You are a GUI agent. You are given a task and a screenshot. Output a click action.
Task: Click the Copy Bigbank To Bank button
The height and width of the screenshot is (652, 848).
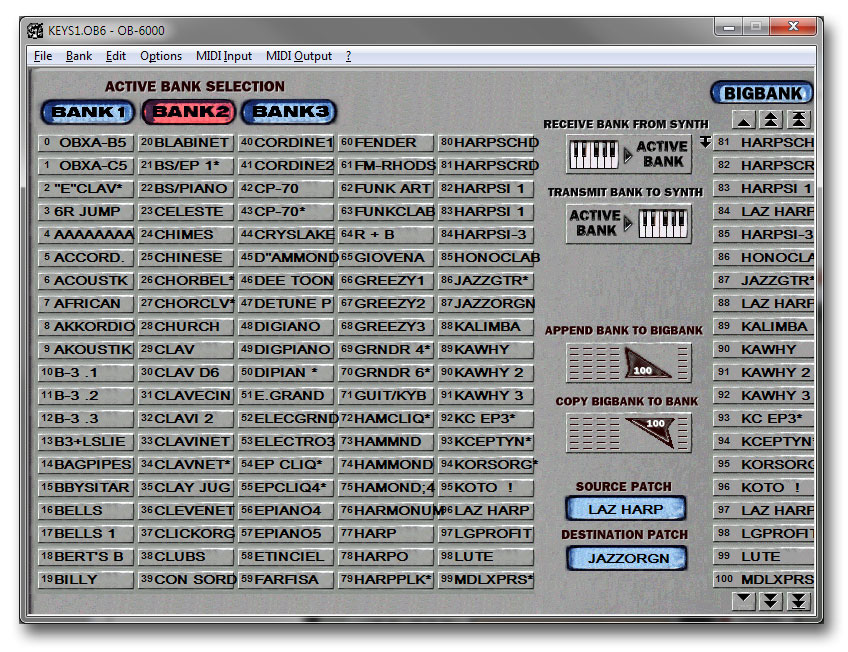[x=628, y=433]
